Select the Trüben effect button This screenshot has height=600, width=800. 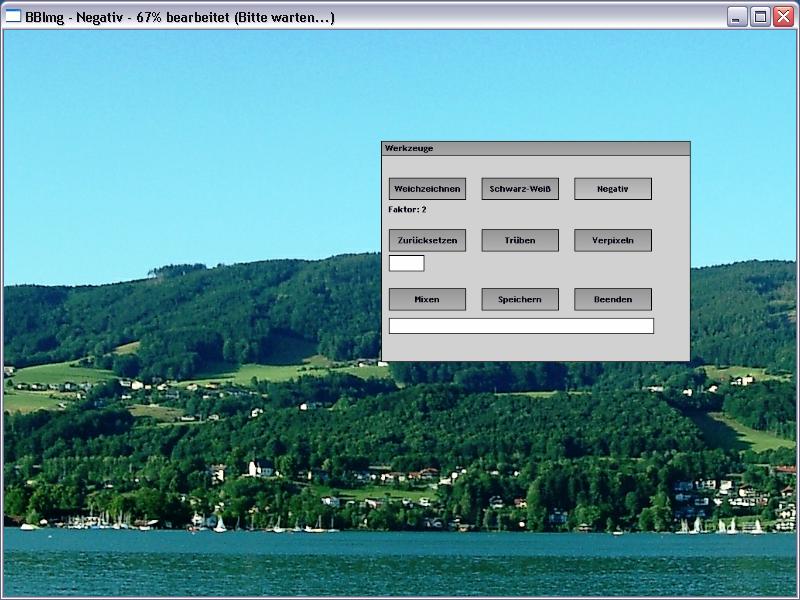click(x=520, y=241)
